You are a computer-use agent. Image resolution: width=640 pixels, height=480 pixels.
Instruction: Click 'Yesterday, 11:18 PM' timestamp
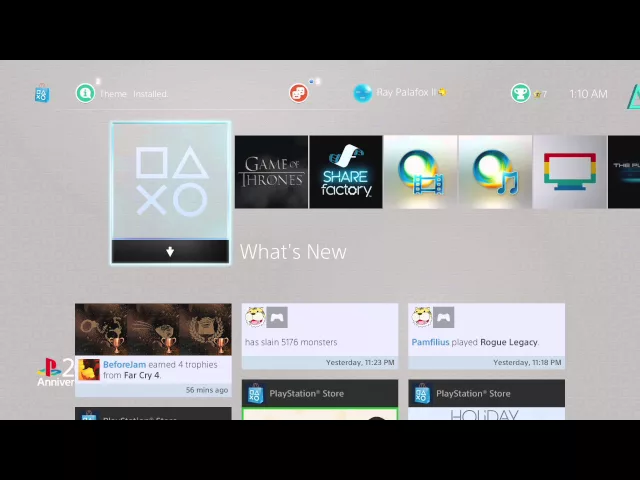click(x=527, y=362)
